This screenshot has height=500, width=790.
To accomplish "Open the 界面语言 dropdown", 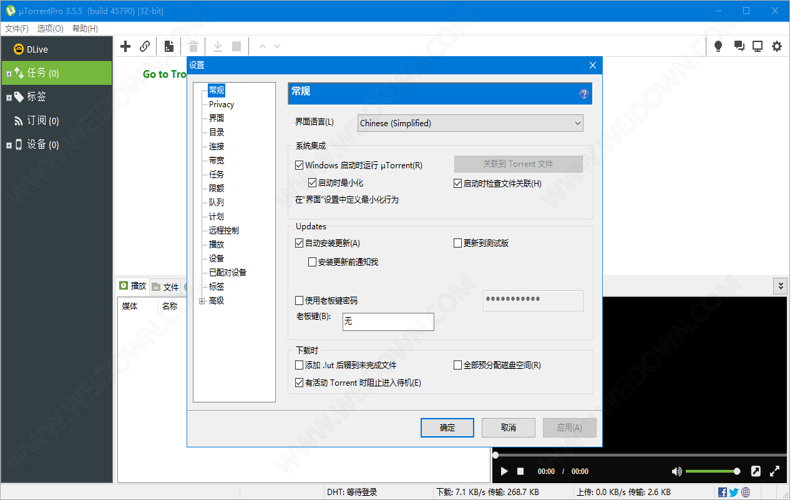I will 470,123.
